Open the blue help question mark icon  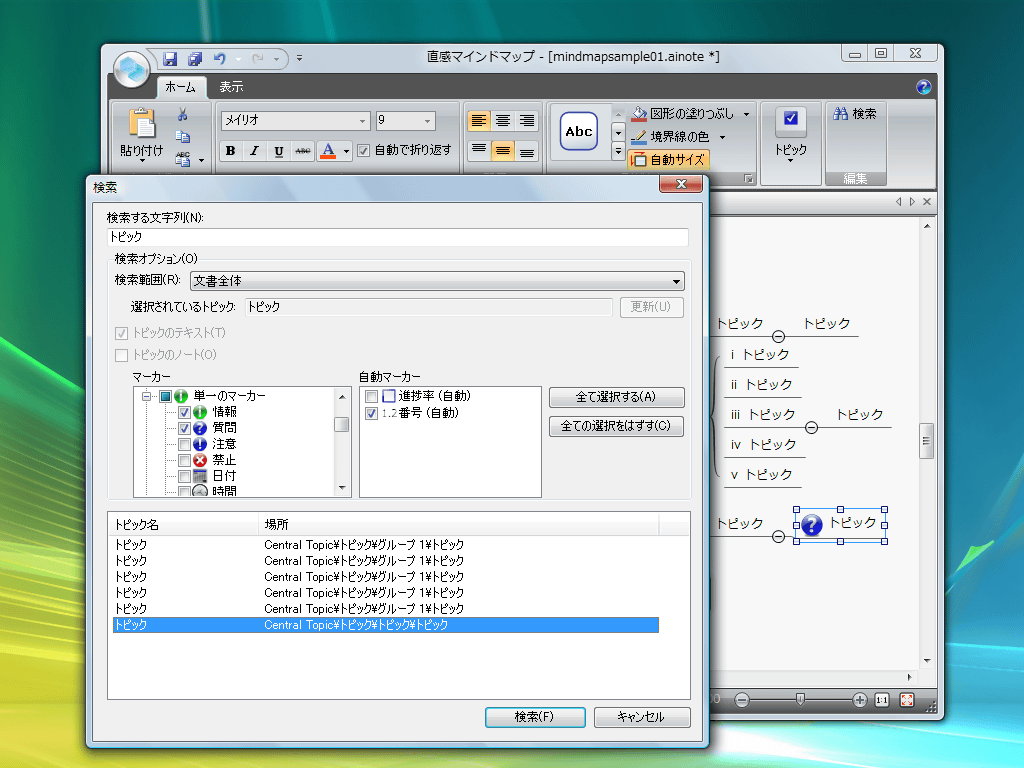[x=923, y=87]
